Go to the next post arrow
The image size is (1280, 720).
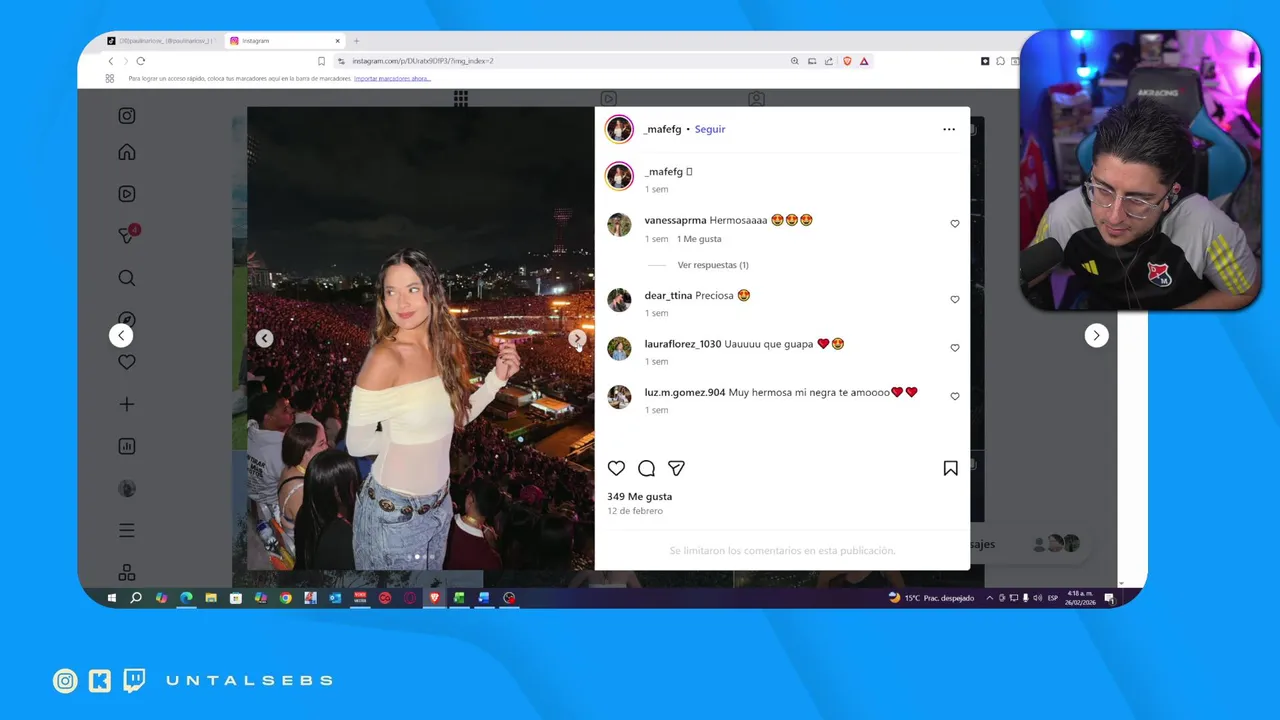click(x=1096, y=336)
